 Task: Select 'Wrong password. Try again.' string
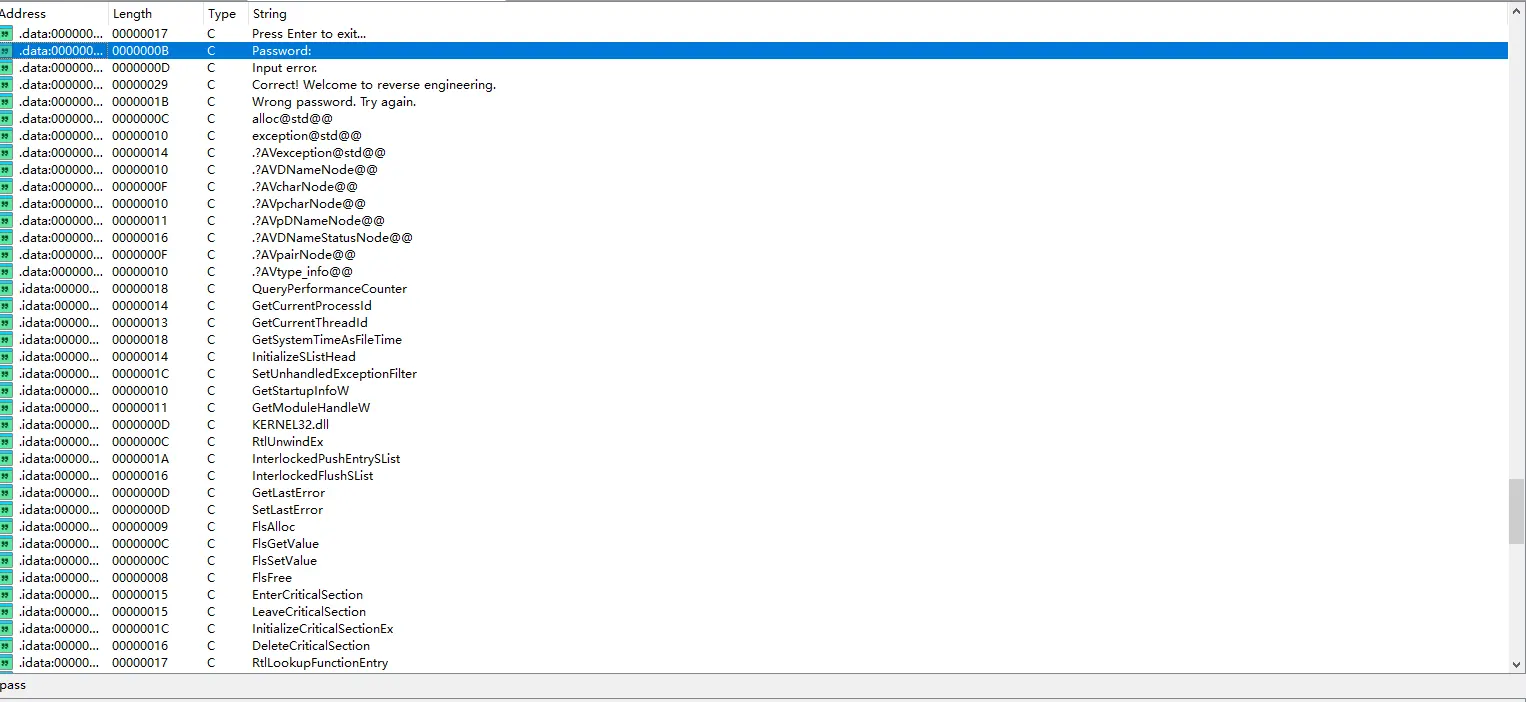pyautogui.click(x=334, y=102)
